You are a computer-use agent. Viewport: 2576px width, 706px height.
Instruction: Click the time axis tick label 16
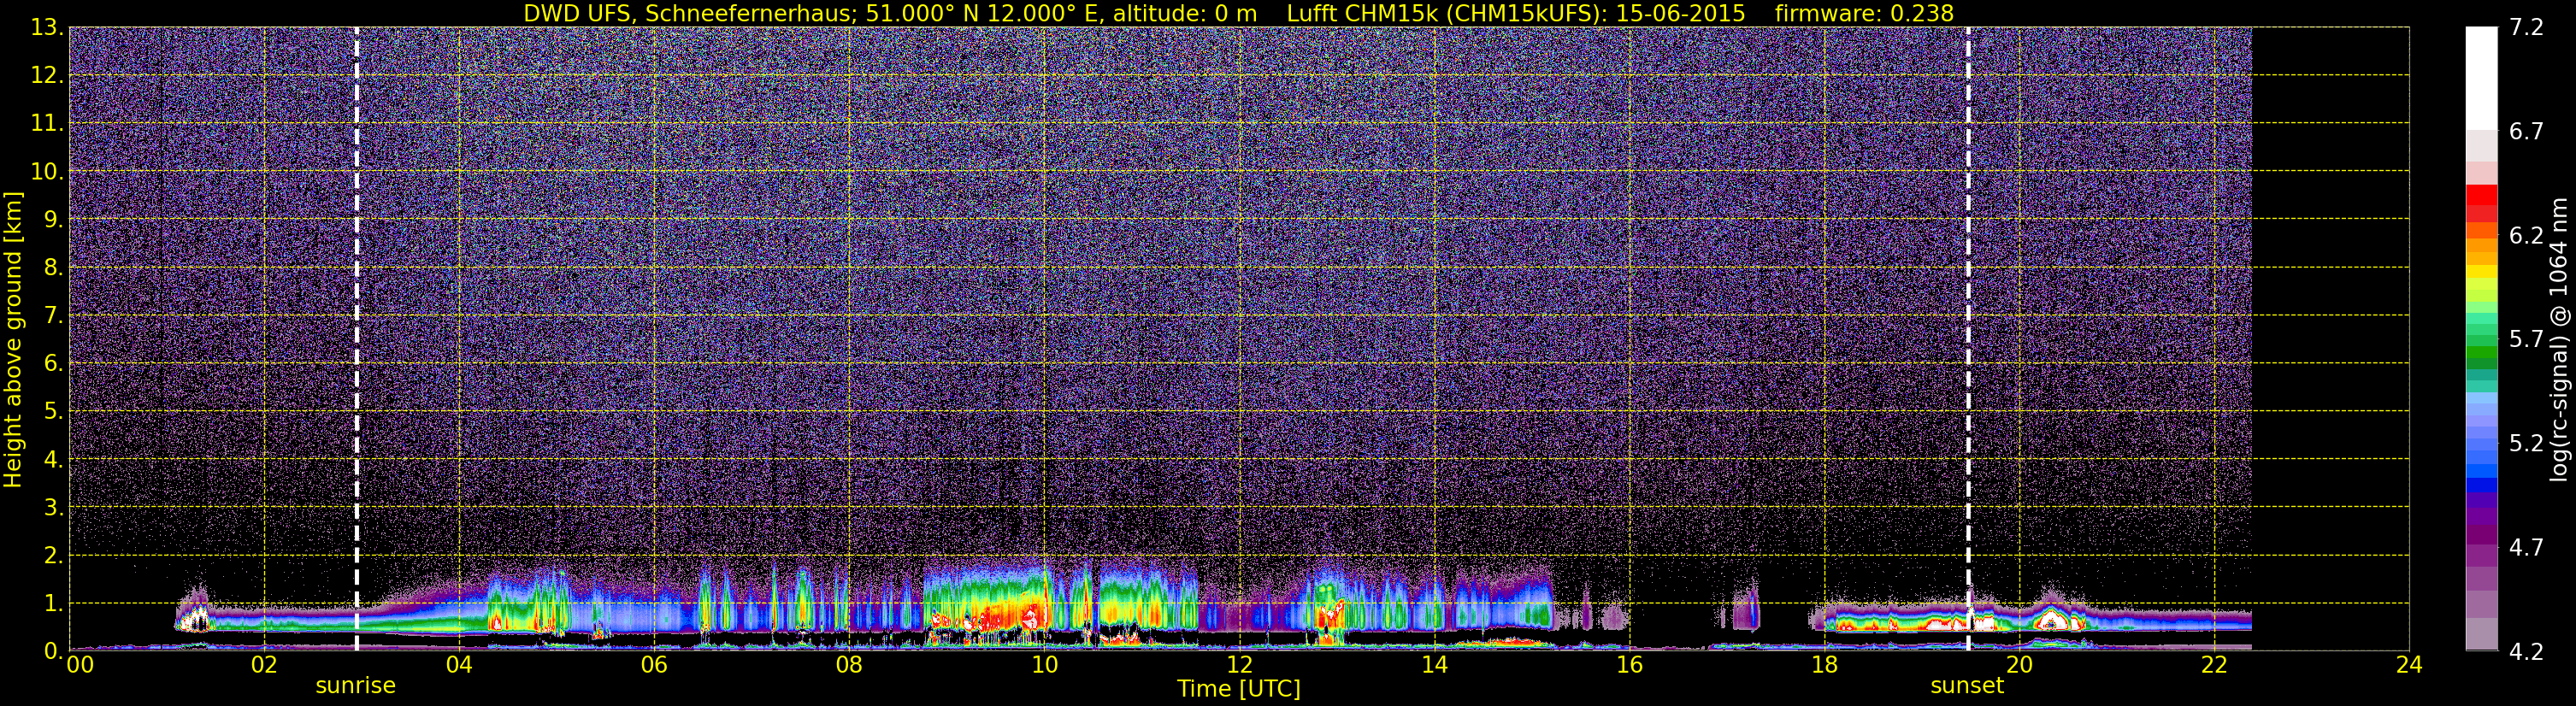point(1629,666)
